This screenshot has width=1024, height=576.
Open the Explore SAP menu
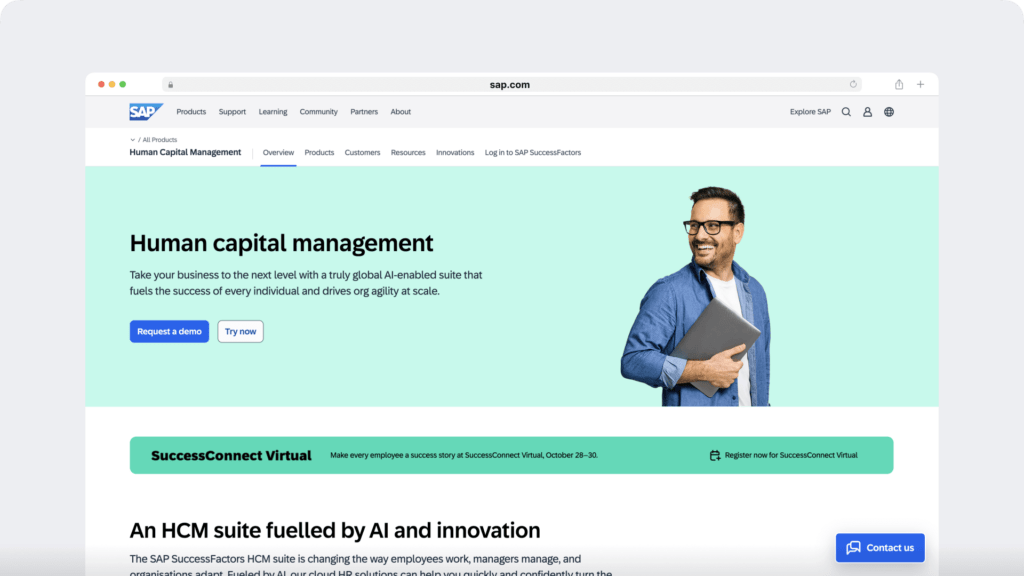[810, 112]
